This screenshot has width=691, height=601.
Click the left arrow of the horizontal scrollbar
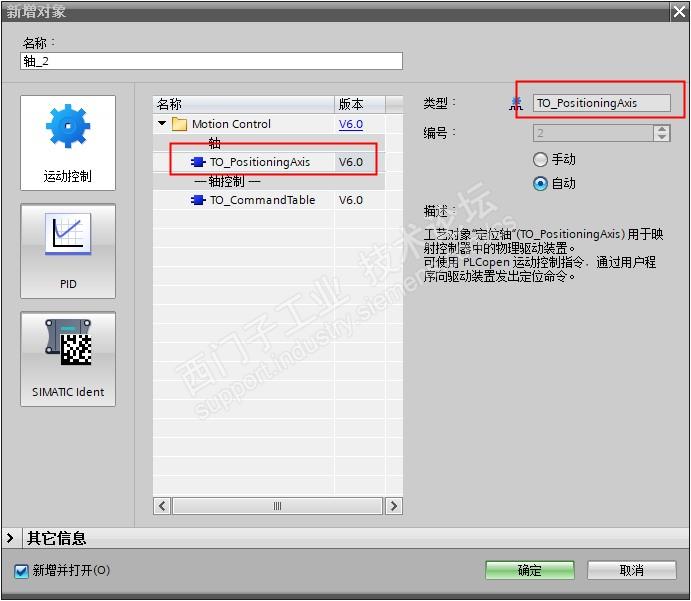coord(162,506)
